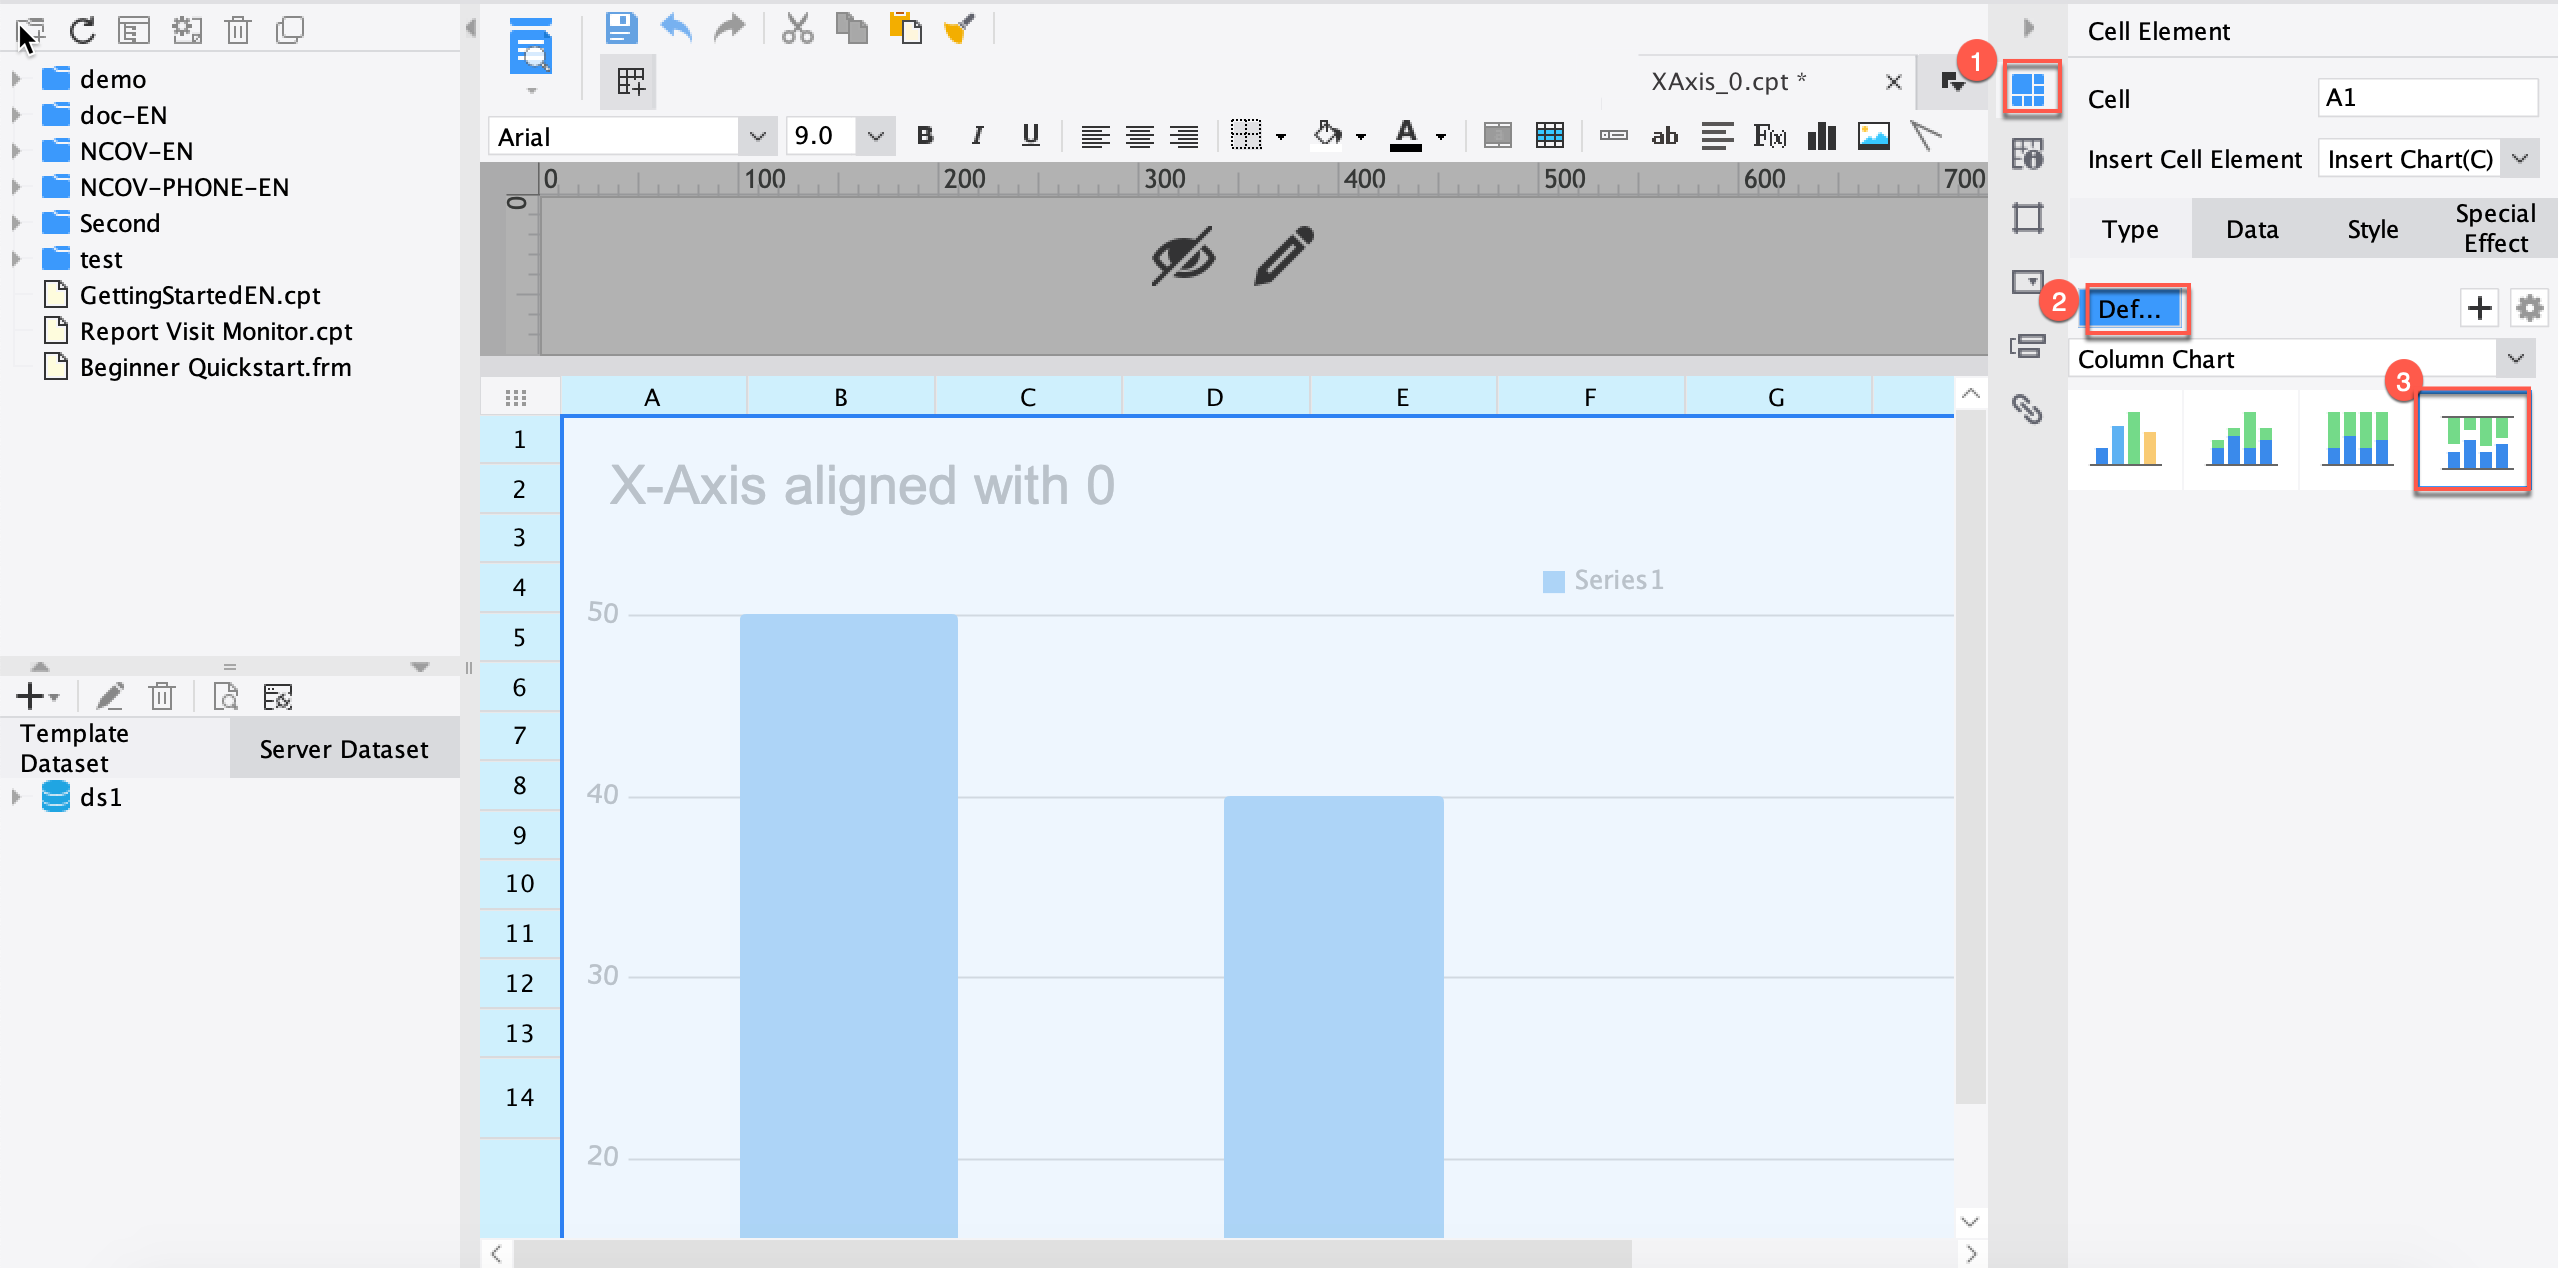This screenshot has width=2558, height=1268.
Task: Refresh the template file tree
Action: click(82, 30)
